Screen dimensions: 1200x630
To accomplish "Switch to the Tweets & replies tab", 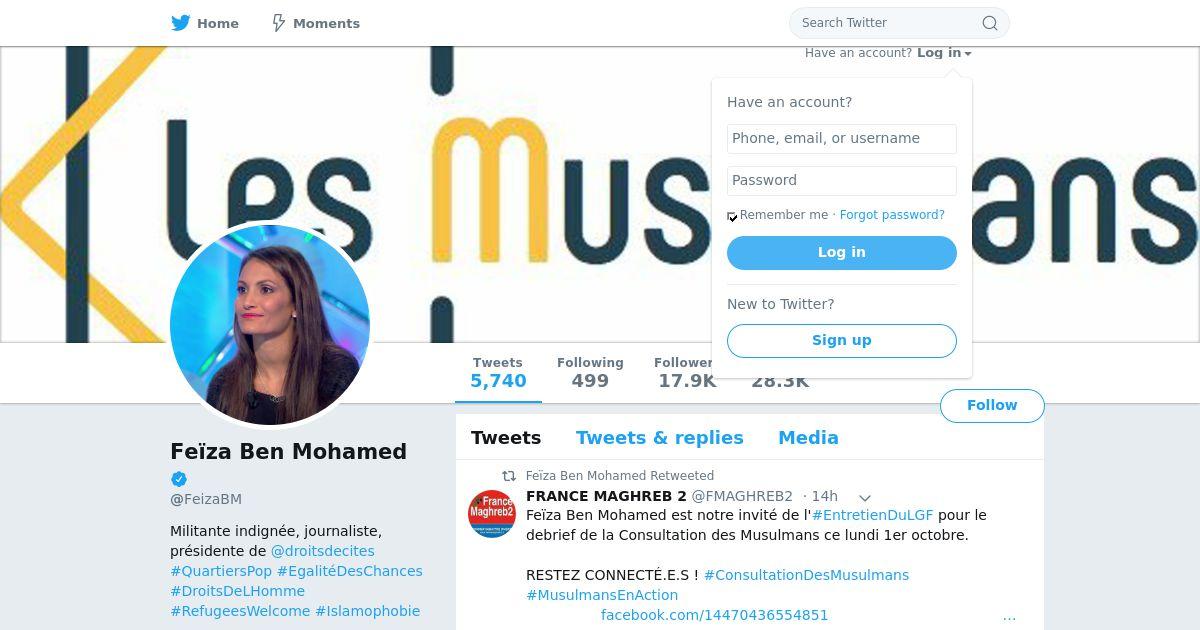I will [660, 438].
